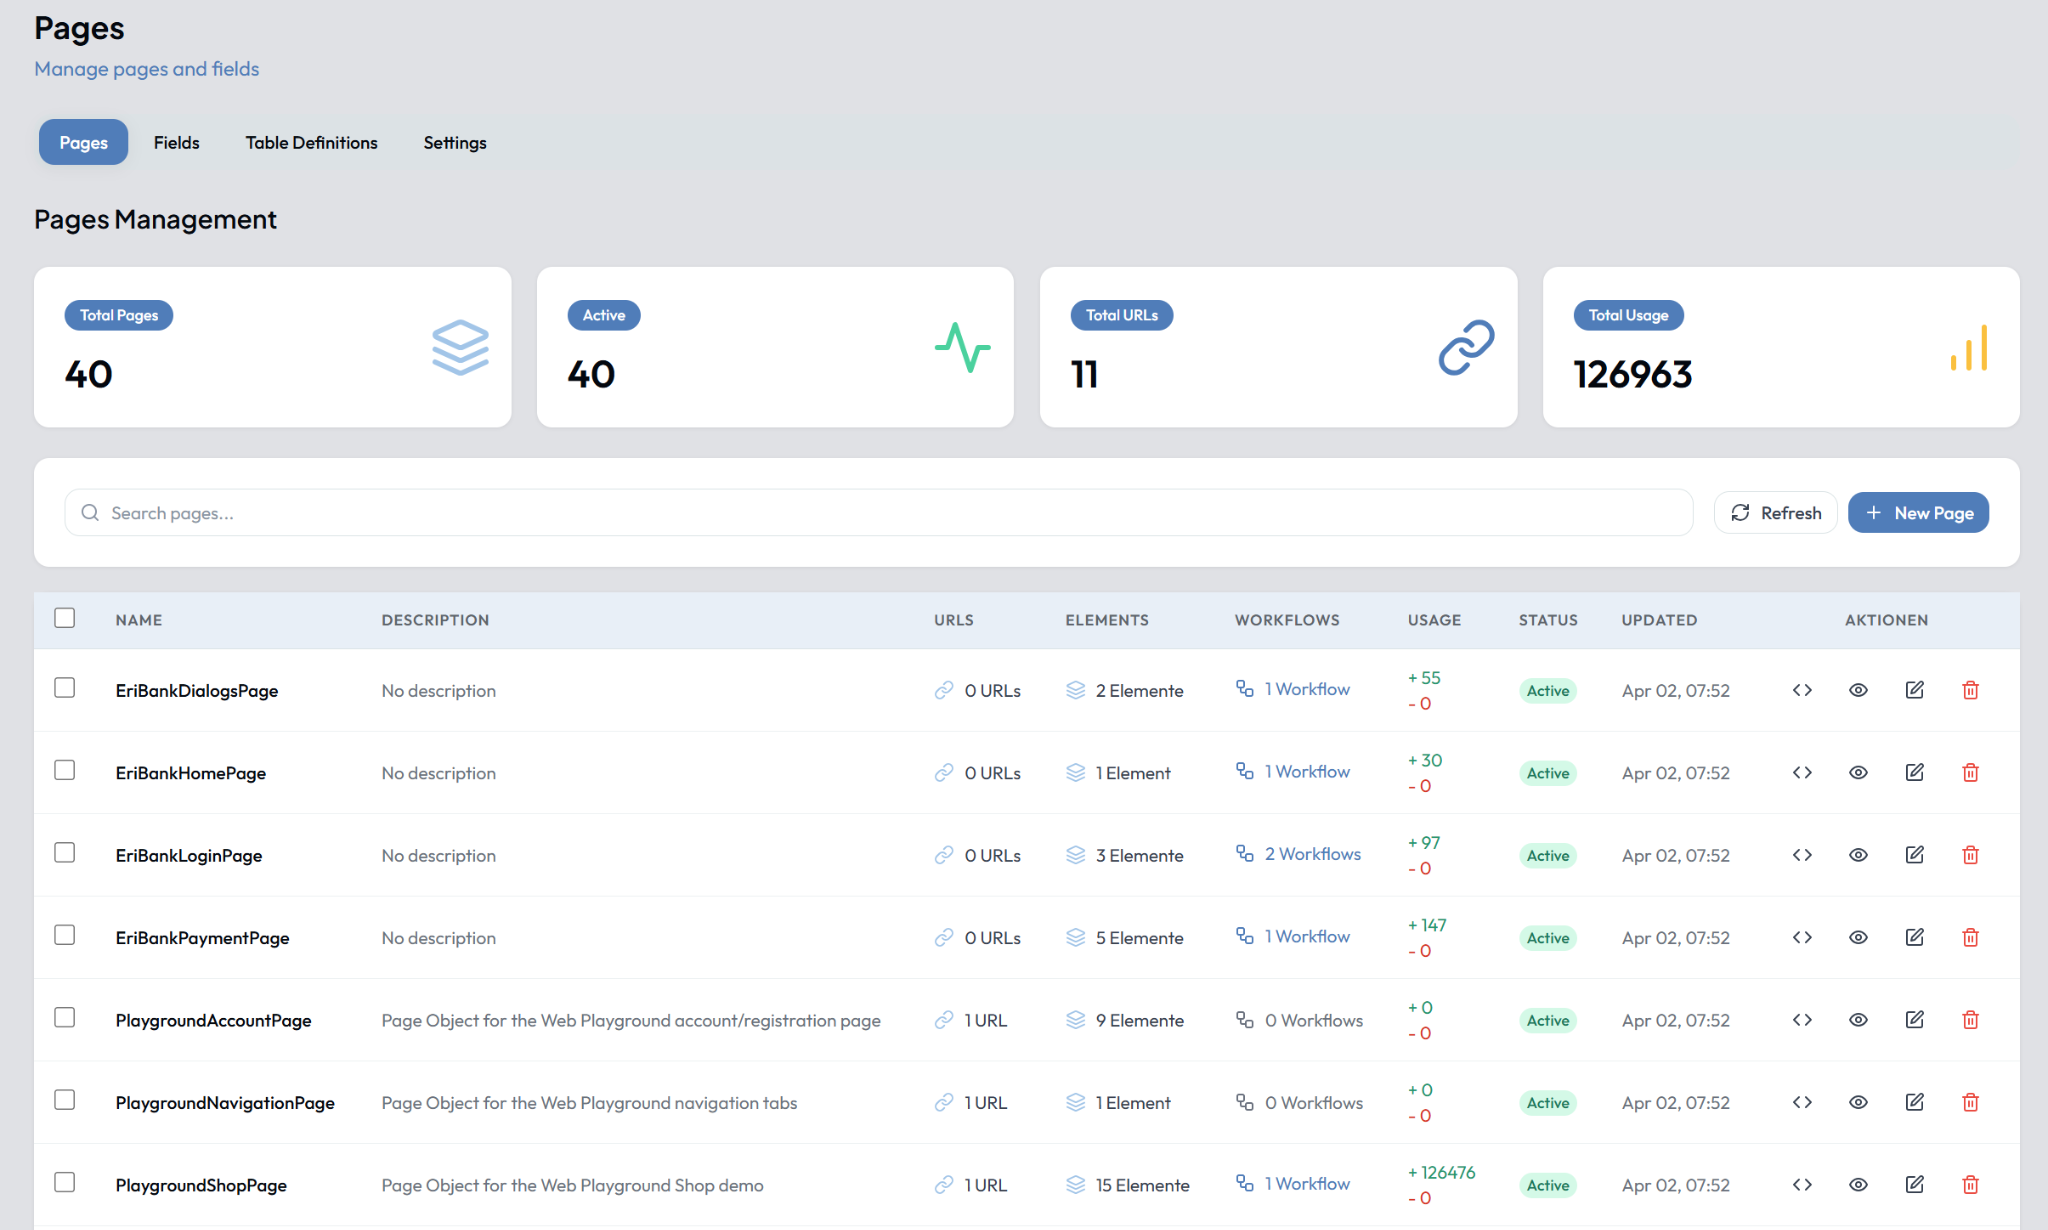Preview EriBankPaymentPage with eye icon
This screenshot has width=2048, height=1230.
click(1858, 937)
